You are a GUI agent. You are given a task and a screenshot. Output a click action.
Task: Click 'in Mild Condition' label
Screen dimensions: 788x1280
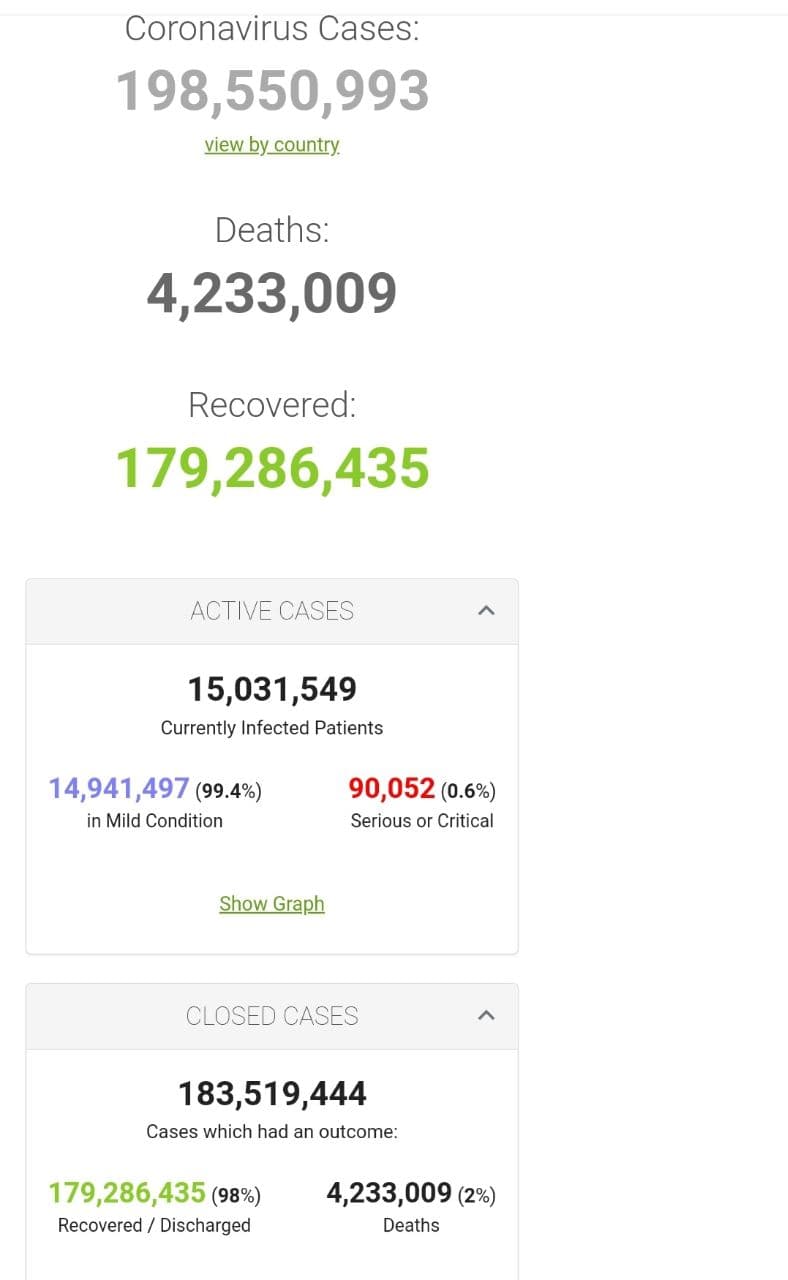coord(155,821)
